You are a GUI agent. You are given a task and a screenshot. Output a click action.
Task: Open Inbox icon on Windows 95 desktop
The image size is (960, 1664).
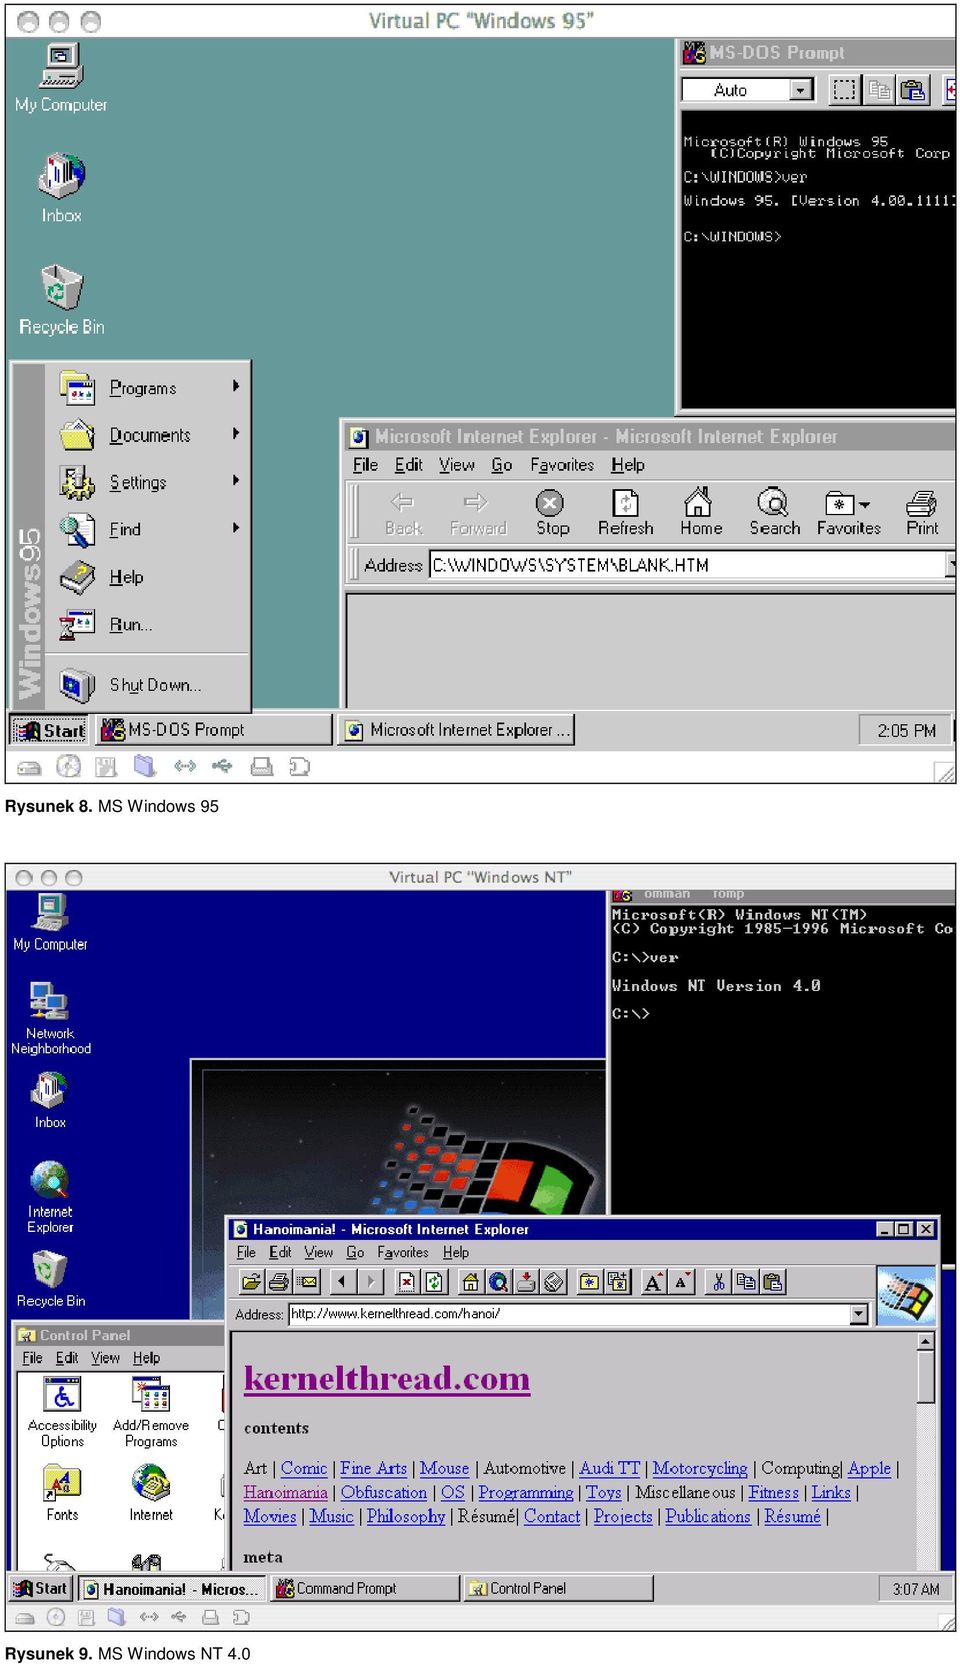(x=61, y=187)
